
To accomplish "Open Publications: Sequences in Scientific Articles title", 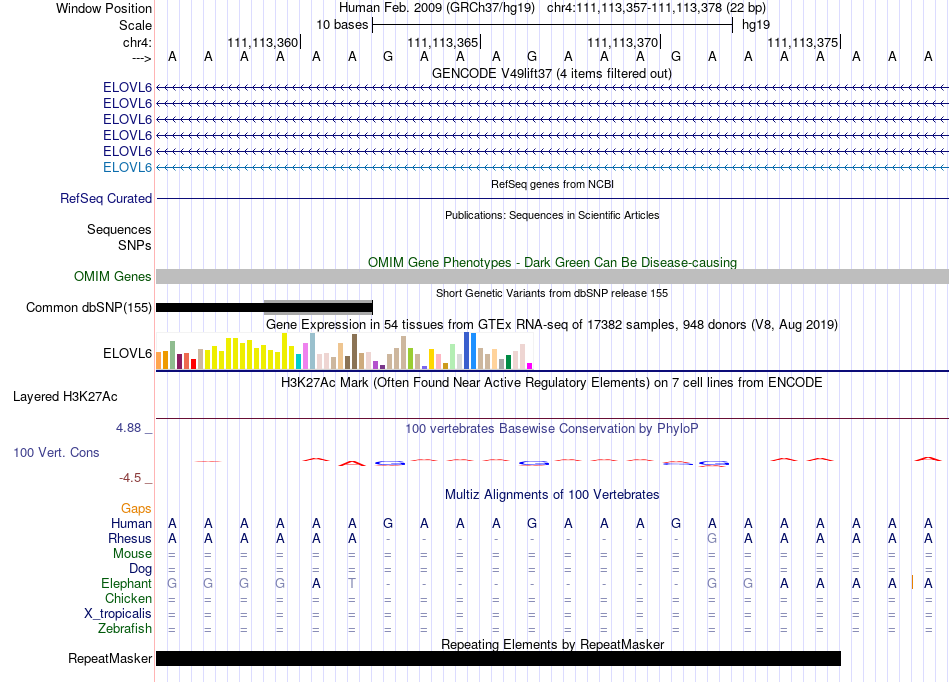I will click(x=552, y=215).
